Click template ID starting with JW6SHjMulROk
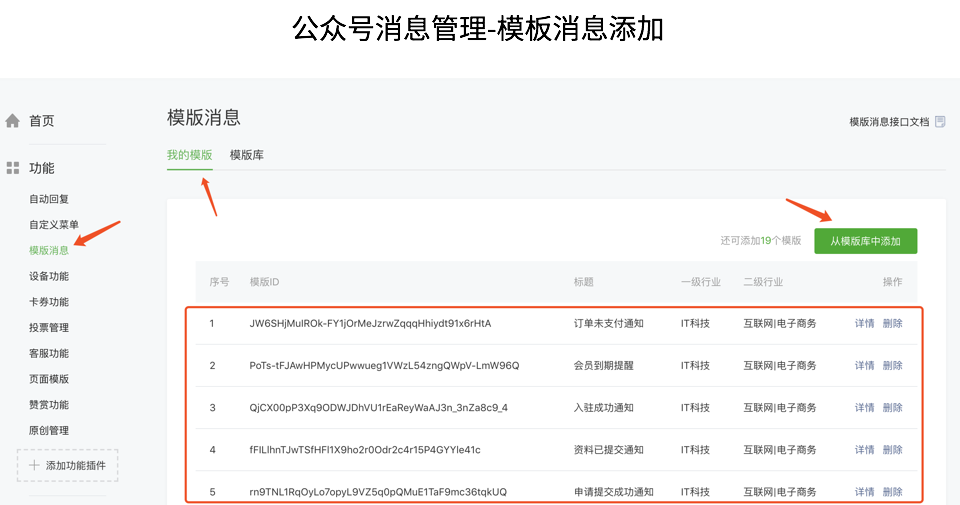Viewport: 960px width, 505px height. point(370,323)
